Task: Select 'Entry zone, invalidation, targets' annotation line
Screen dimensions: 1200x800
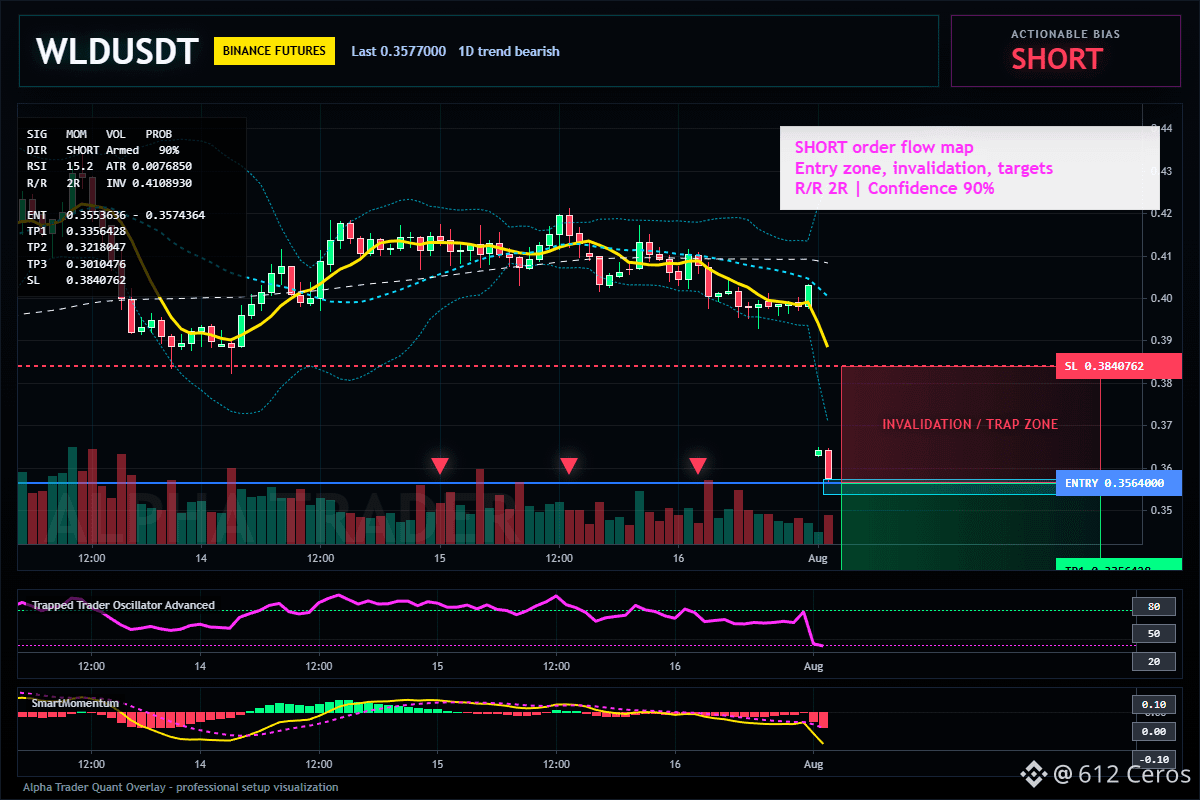Action: (923, 168)
